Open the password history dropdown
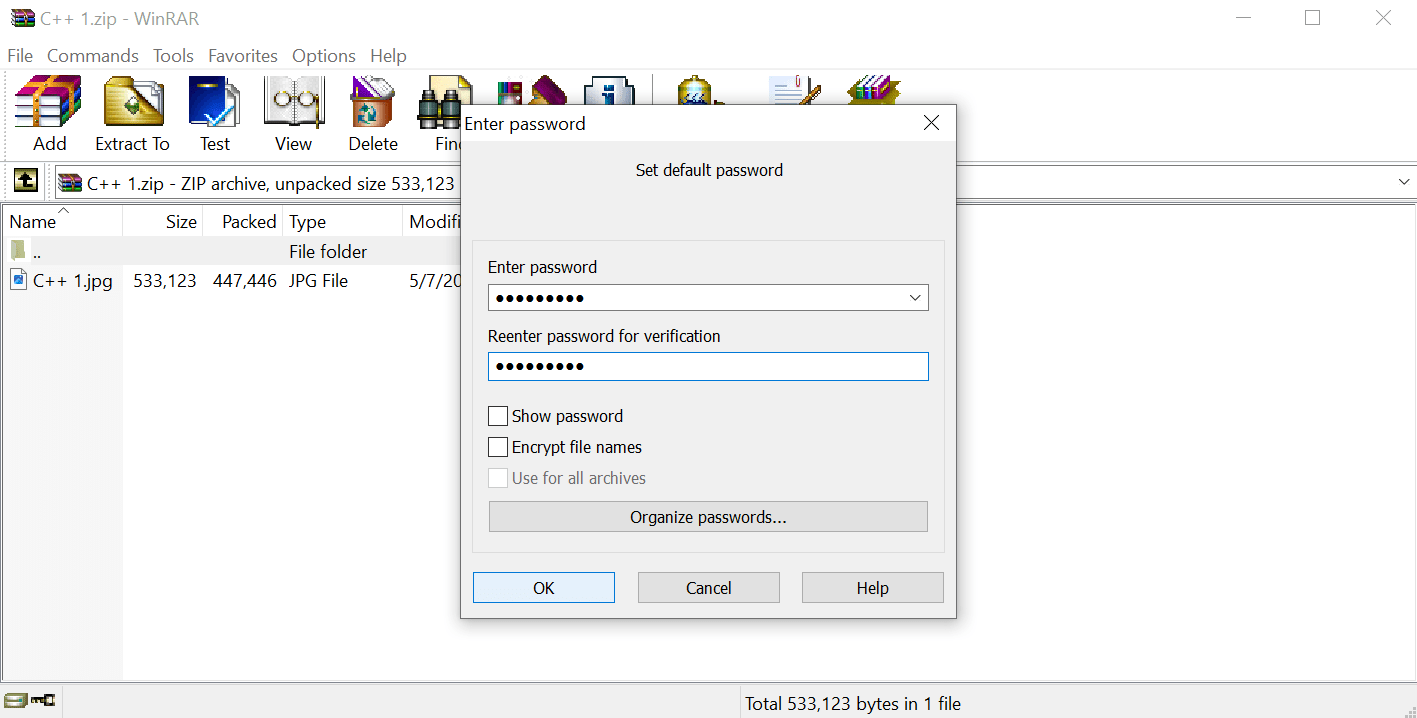 click(914, 297)
